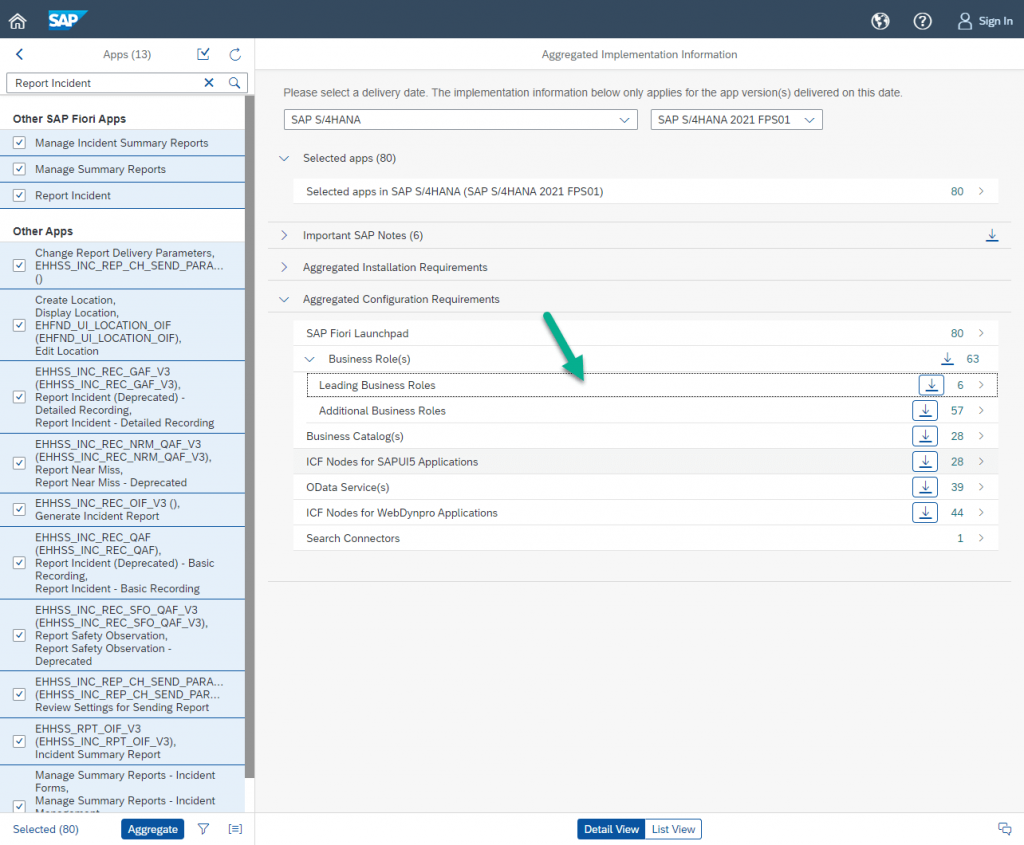Download ICF Nodes for WebDynpro Applications
This screenshot has width=1024, height=845.
pyautogui.click(x=925, y=513)
